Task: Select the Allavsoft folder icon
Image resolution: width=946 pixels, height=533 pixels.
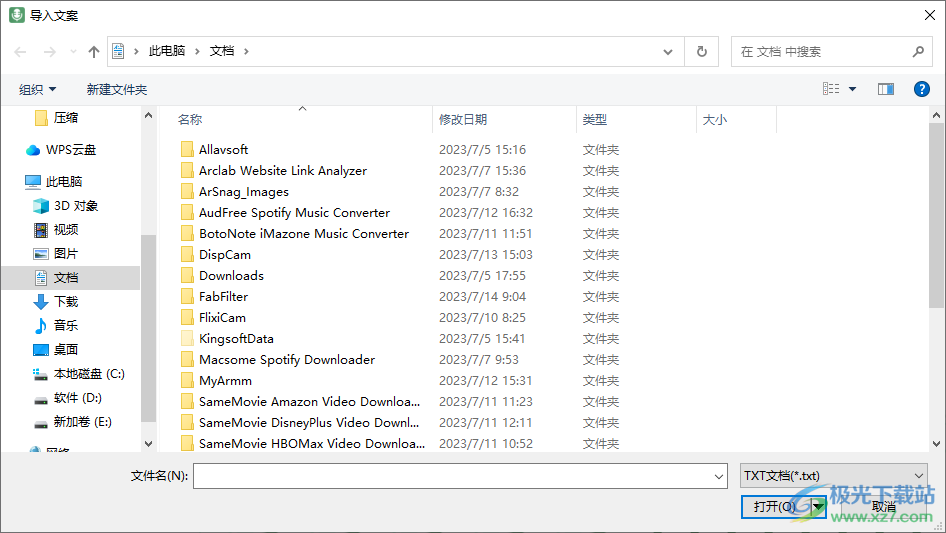Action: click(x=188, y=149)
